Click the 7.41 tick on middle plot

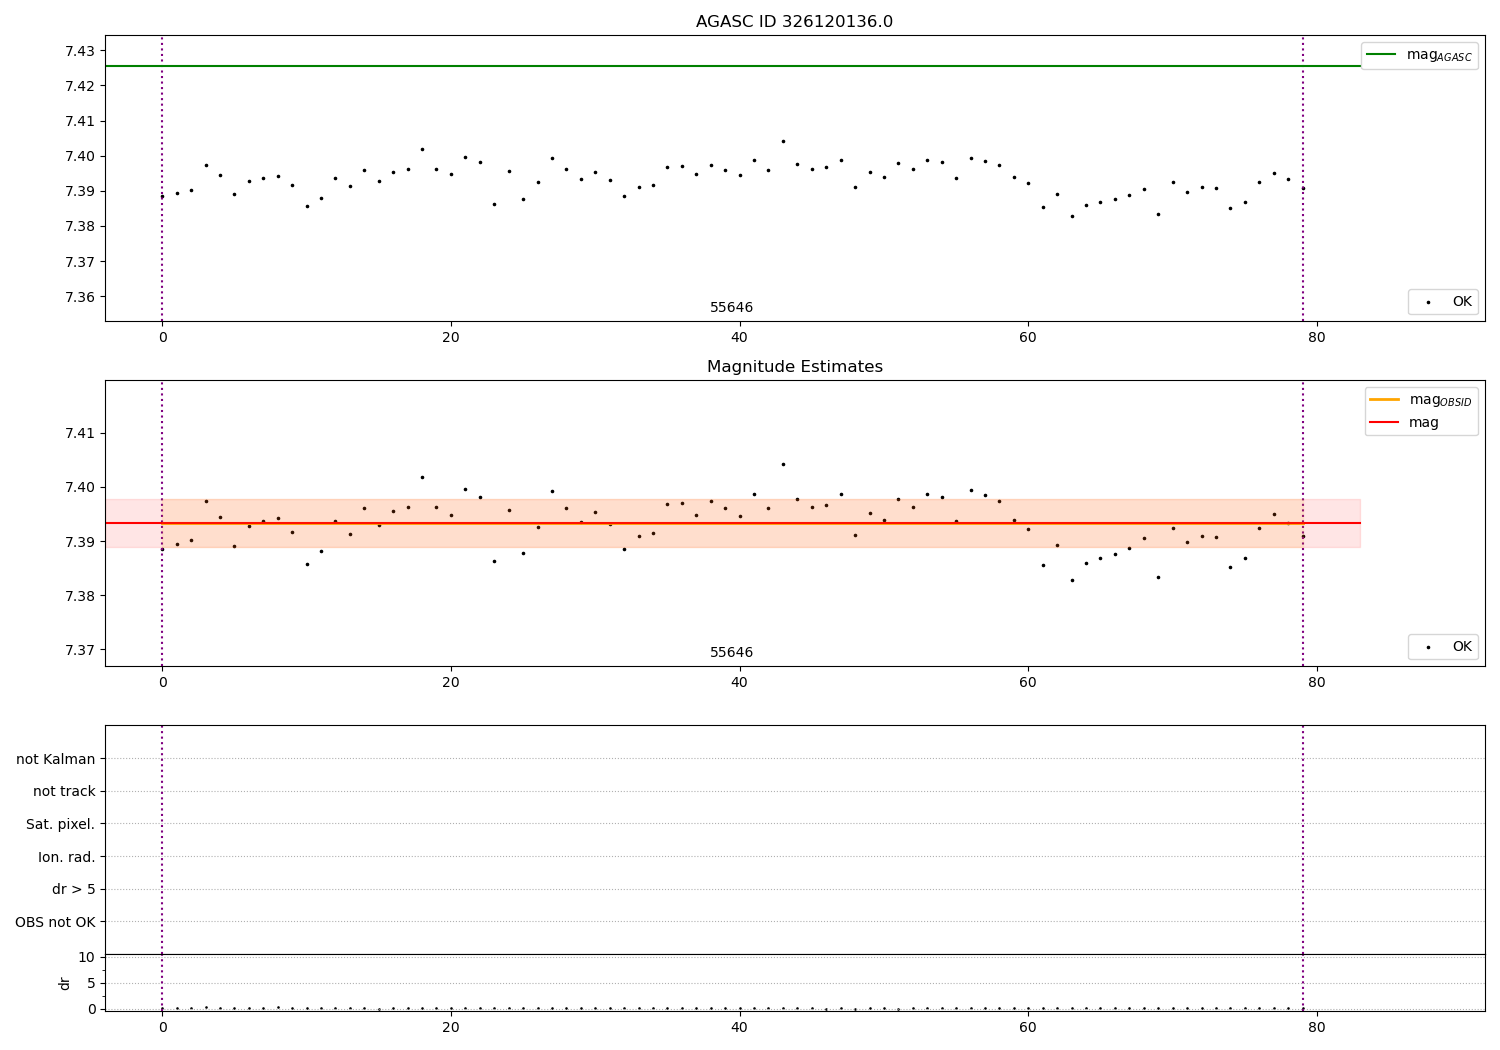point(80,433)
